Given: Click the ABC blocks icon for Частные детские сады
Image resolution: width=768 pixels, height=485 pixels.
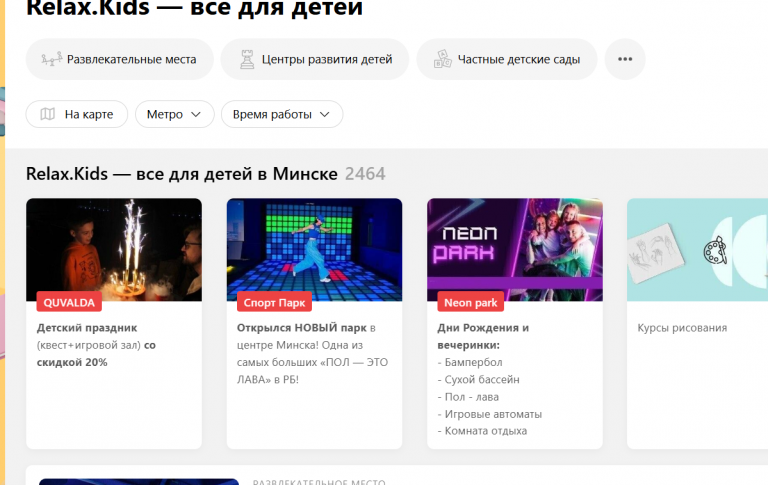Looking at the screenshot, I should (442, 59).
